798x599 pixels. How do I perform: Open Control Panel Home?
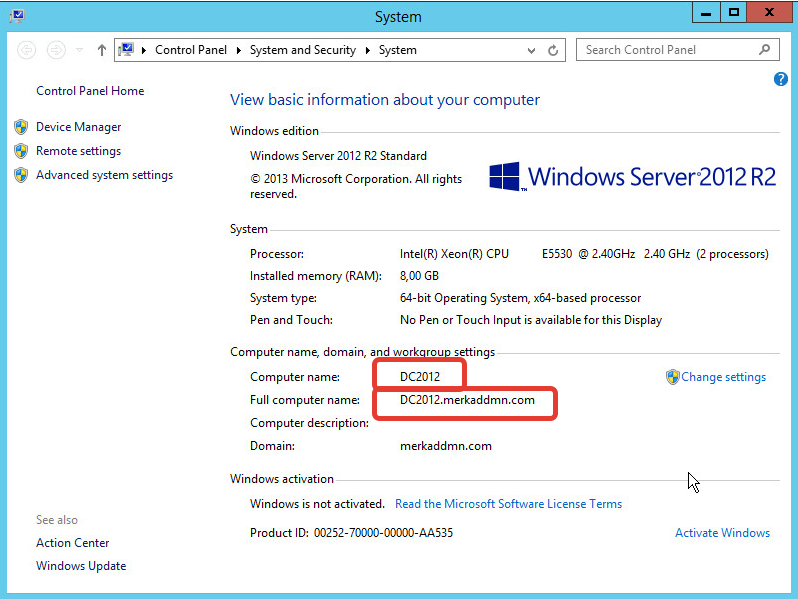click(90, 91)
